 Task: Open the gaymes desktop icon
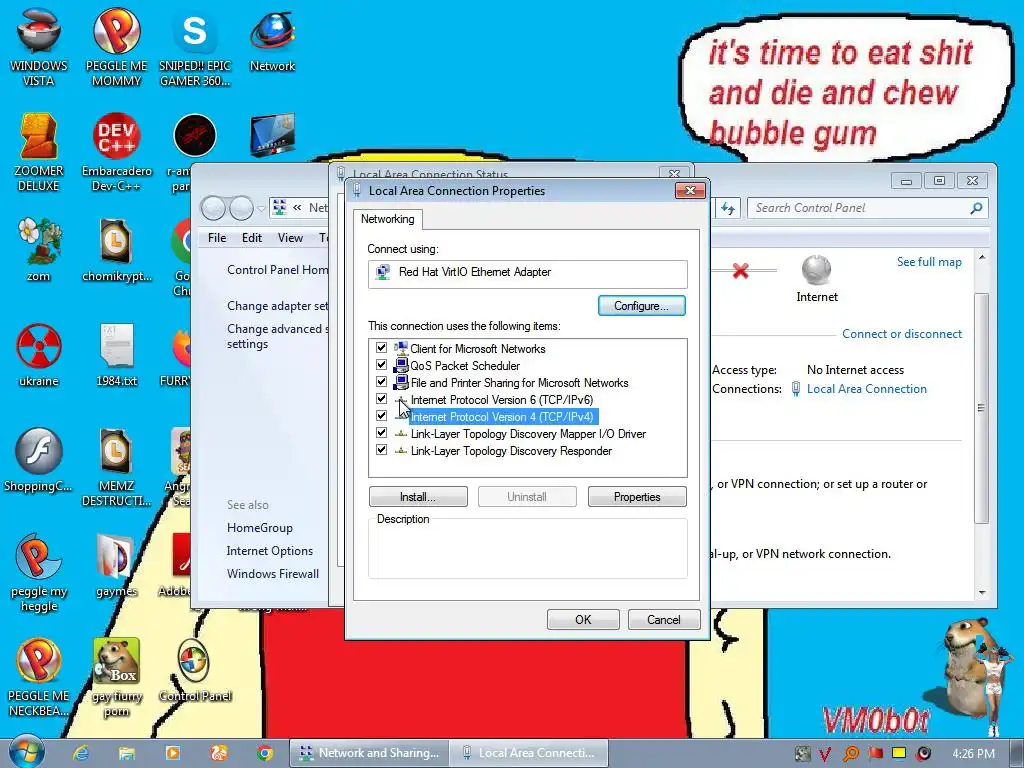[116, 565]
